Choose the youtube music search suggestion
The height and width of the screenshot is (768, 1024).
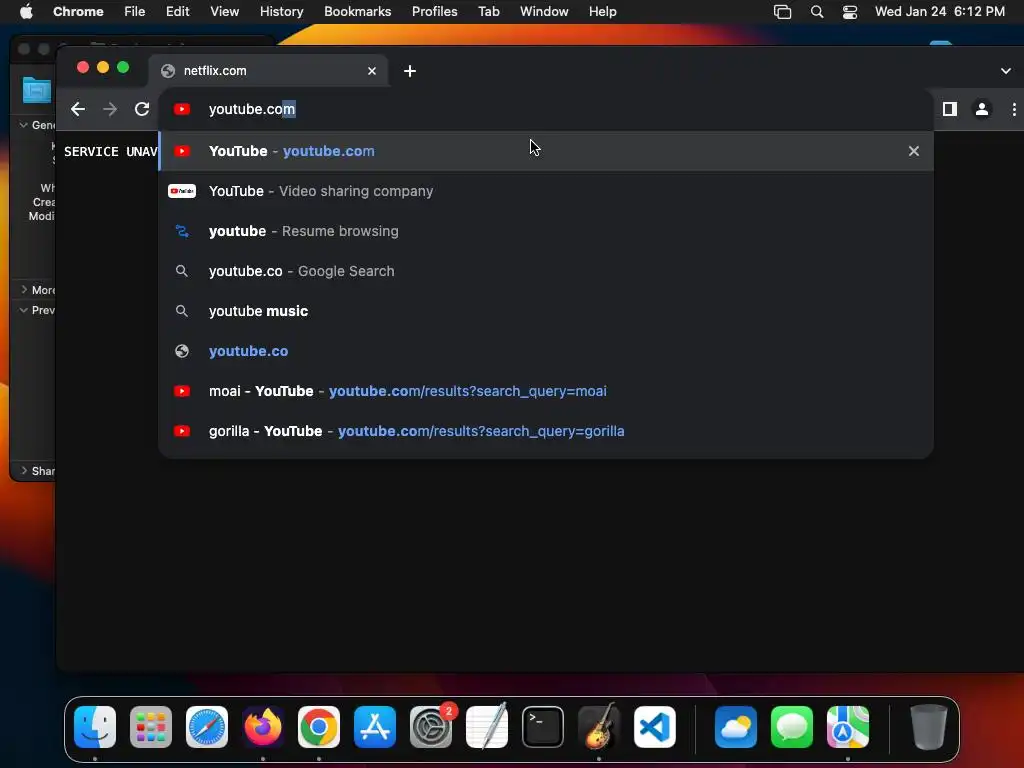[546, 311]
